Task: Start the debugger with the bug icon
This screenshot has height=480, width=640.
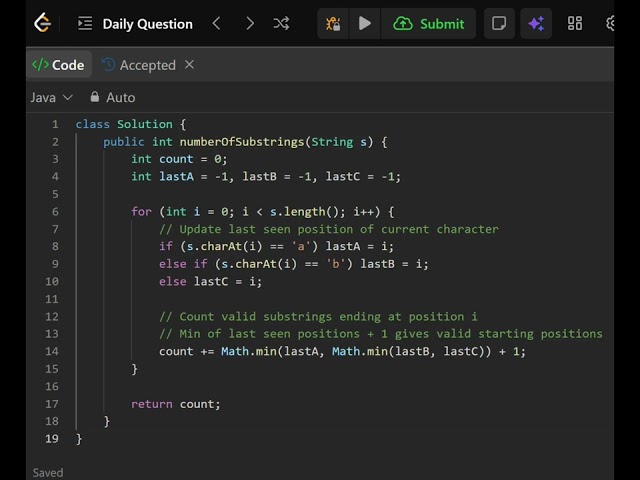Action: (x=333, y=24)
